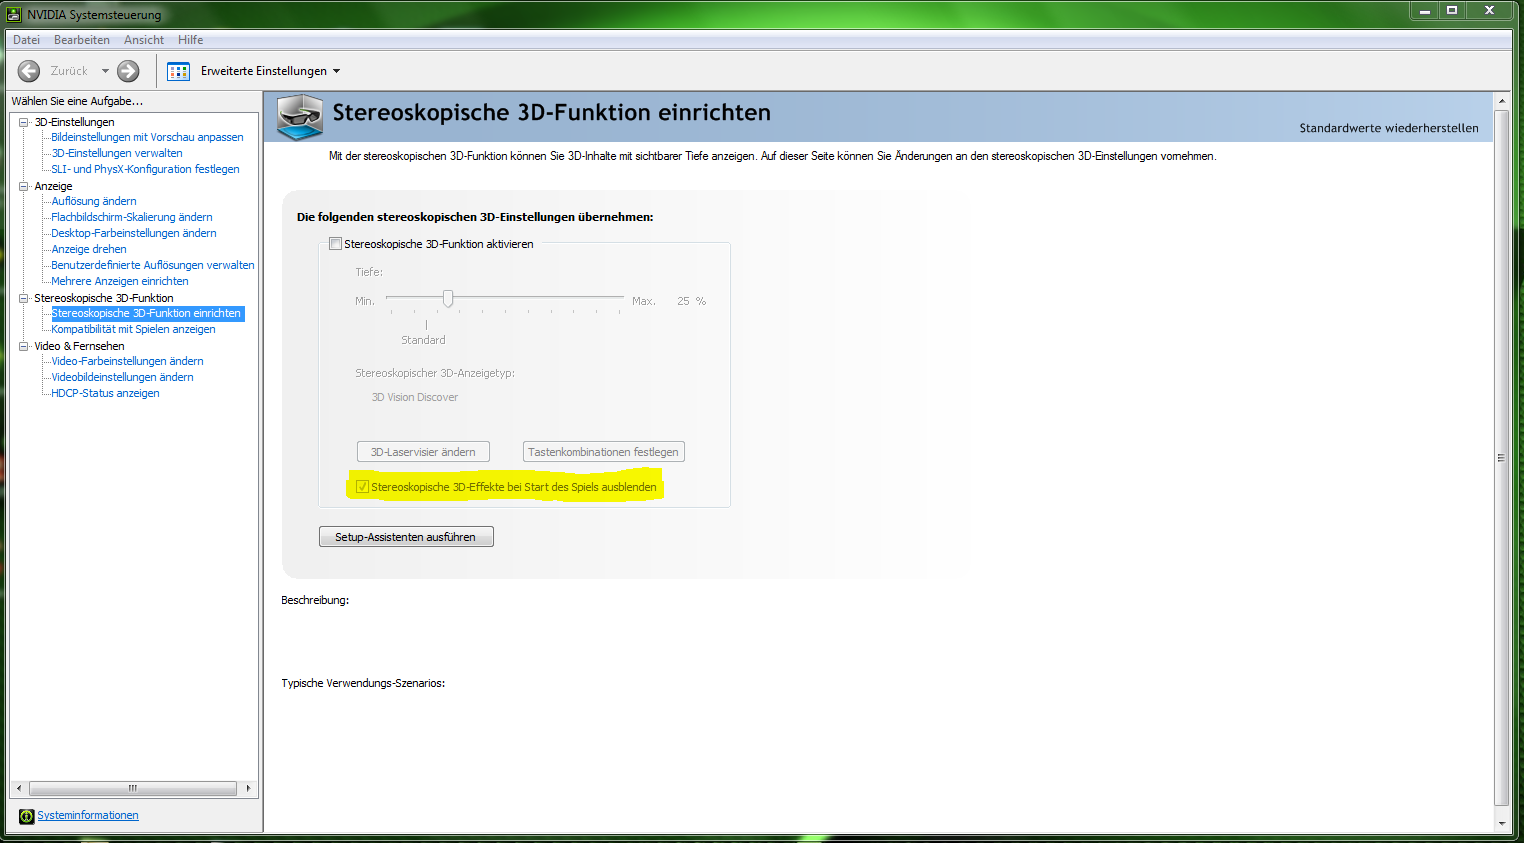The image size is (1524, 843).
Task: Click the Tiefe depth slider handle
Action: [x=448, y=298]
